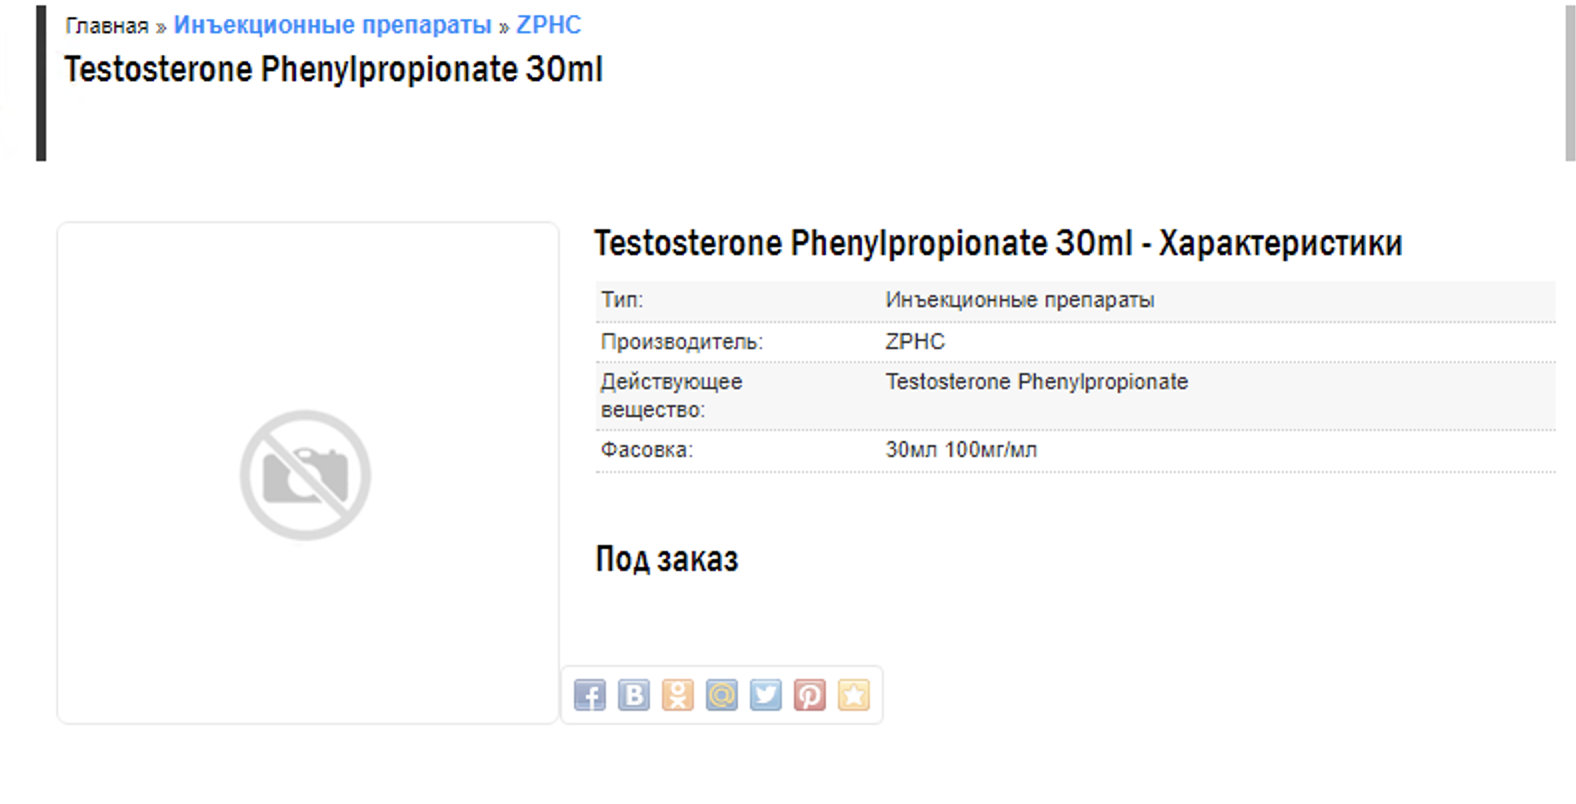Open the Инъекционные препараты breadcrumb link
Viewport: 1576px width, 804px height.
click(332, 25)
